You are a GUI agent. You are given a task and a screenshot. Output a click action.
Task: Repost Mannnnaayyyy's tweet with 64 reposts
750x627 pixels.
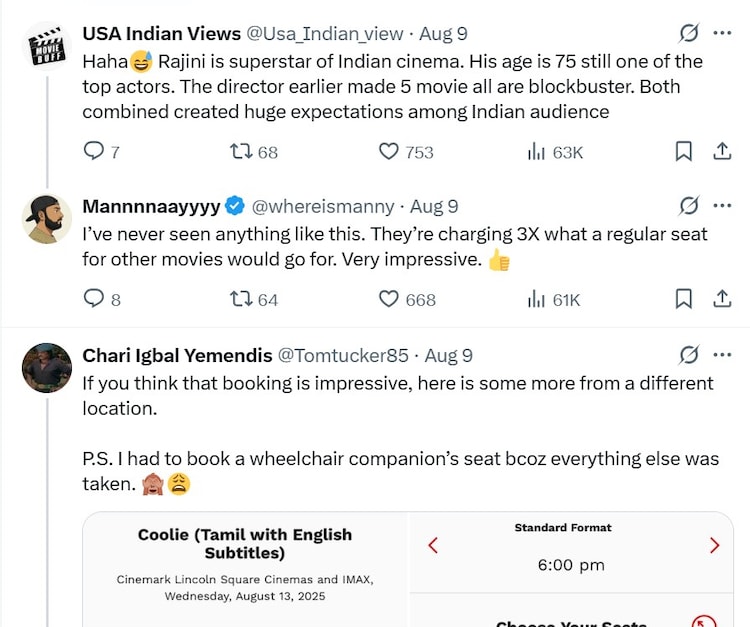[241, 299]
